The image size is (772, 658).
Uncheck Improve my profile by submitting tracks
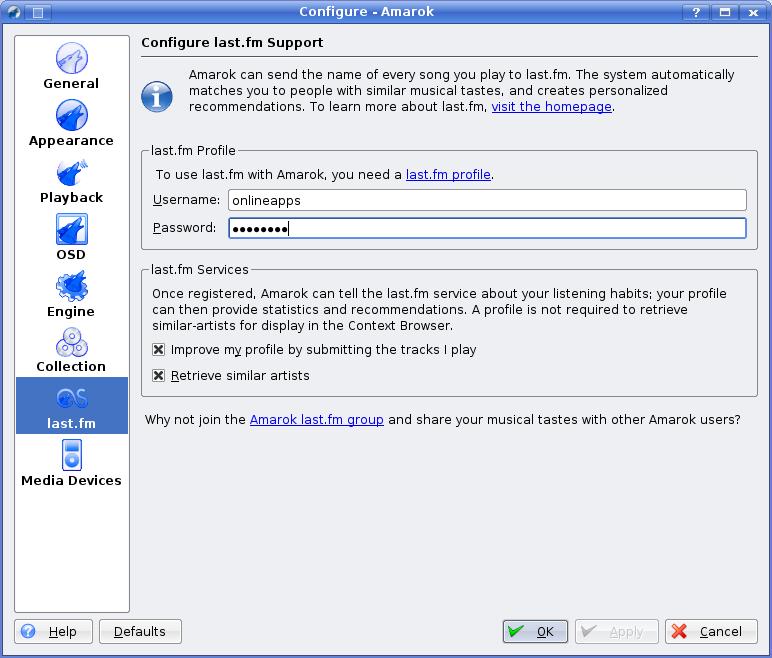159,350
